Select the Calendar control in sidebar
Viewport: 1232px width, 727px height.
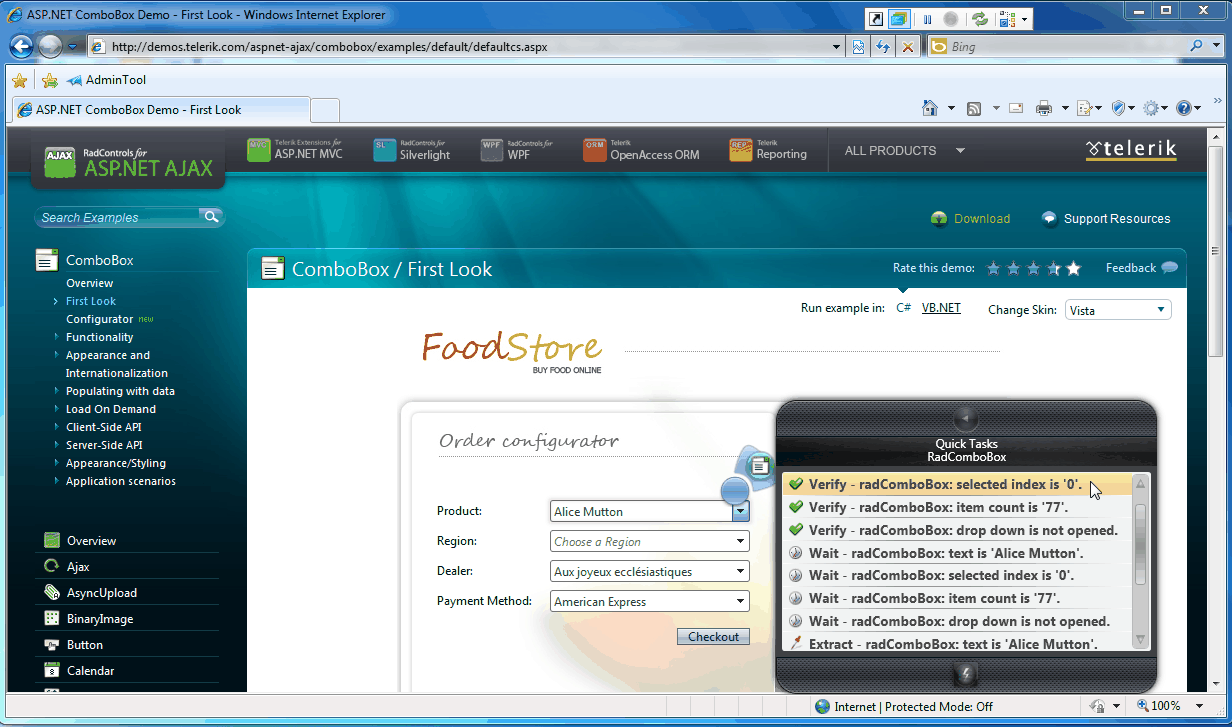point(90,671)
